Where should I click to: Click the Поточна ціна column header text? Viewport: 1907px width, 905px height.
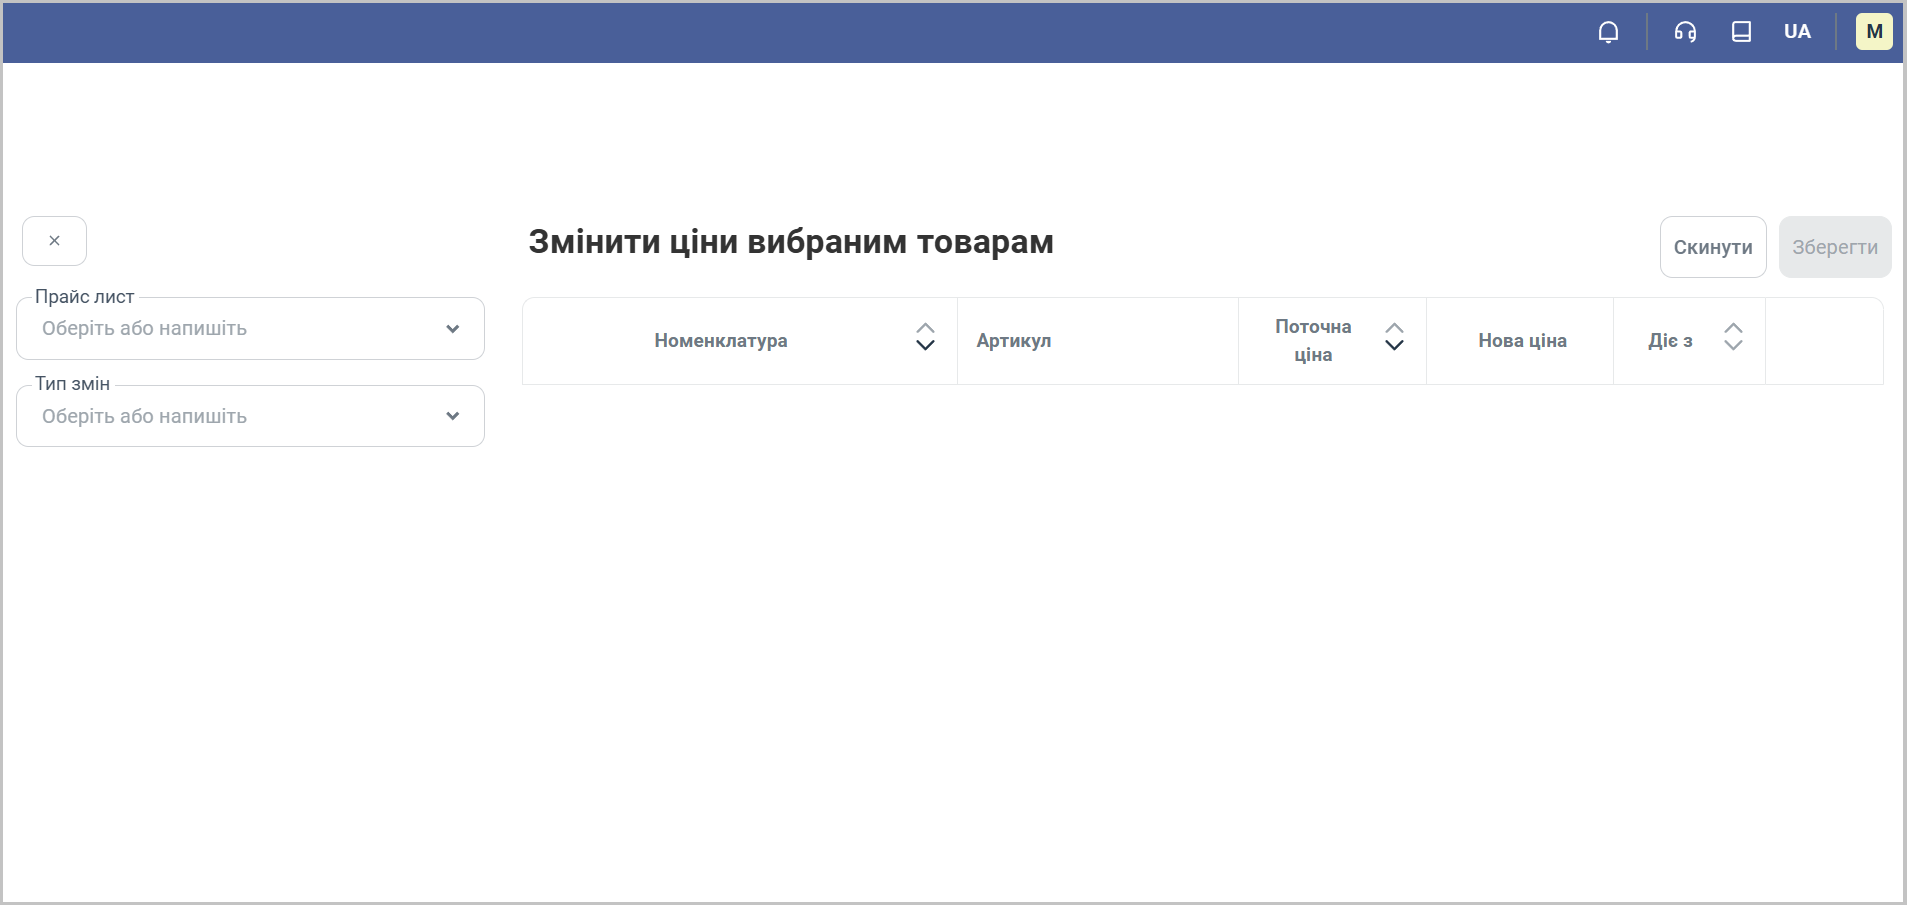tap(1312, 341)
